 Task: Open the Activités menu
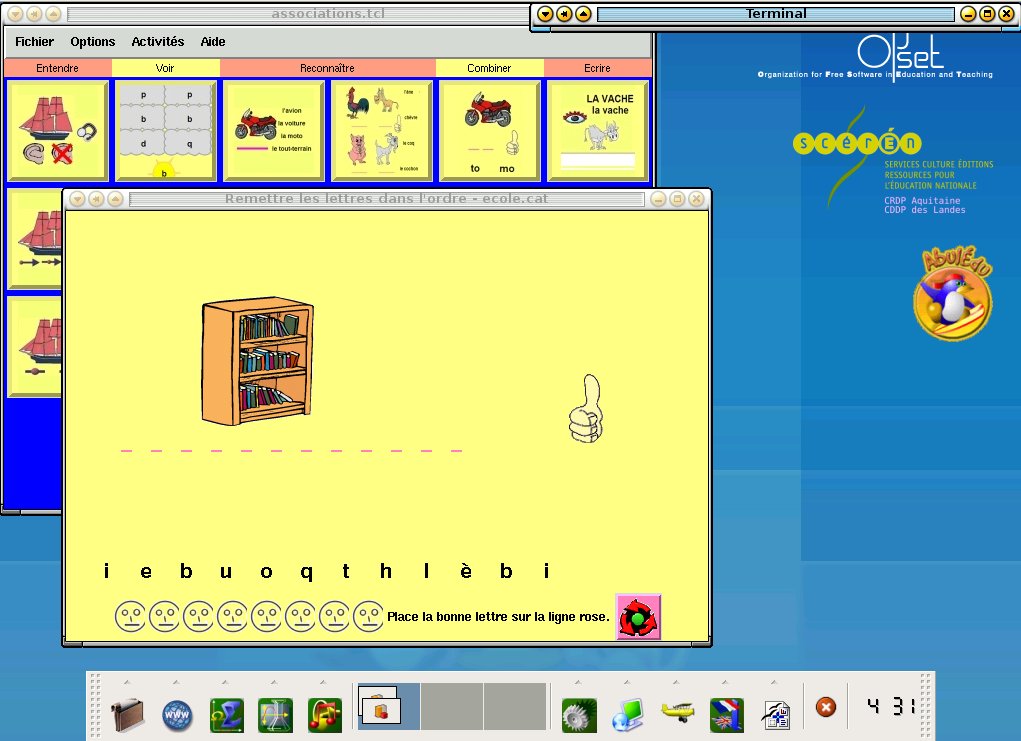tap(158, 42)
